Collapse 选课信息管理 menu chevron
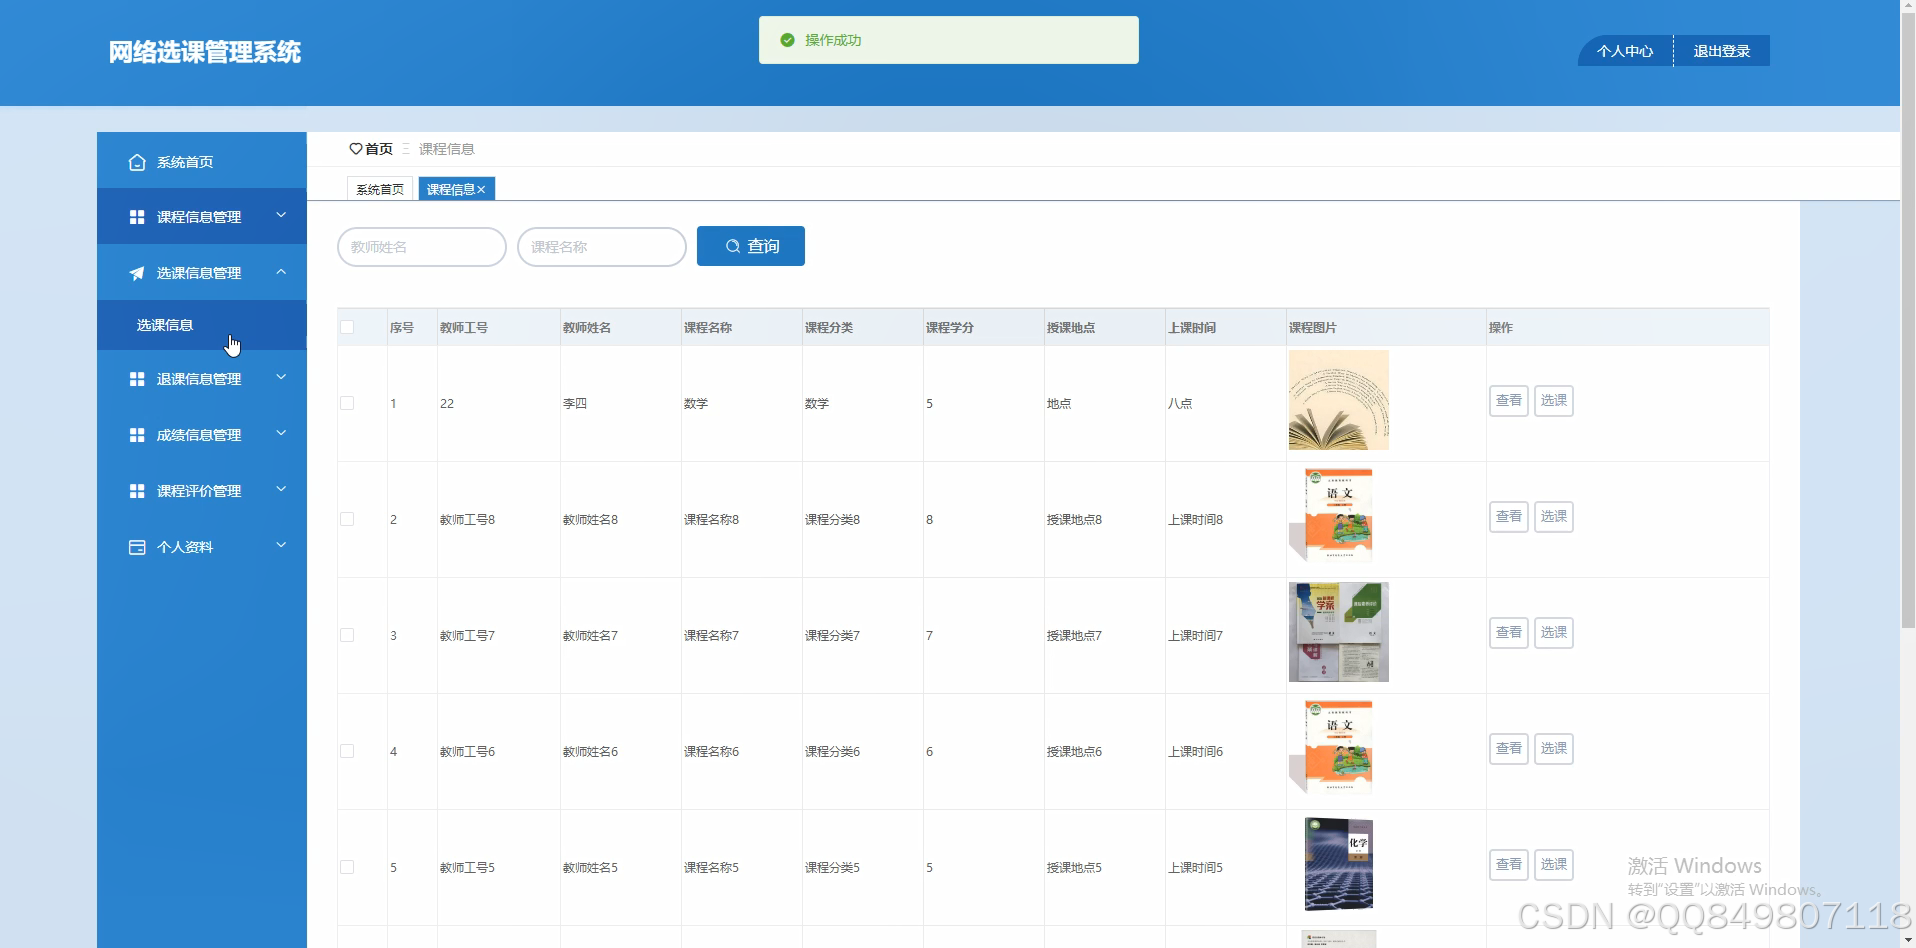 coord(281,271)
